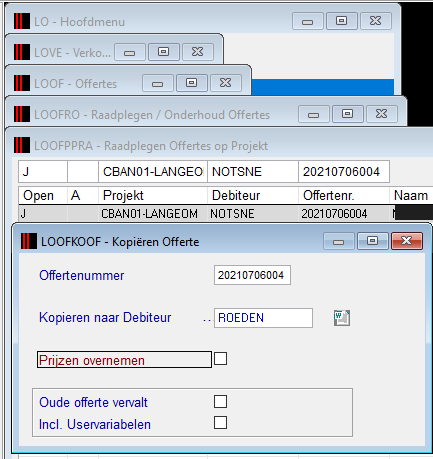Click the ROEDEN debiteur input field
Image resolution: width=433 pixels, height=459 pixels.
tap(263, 318)
